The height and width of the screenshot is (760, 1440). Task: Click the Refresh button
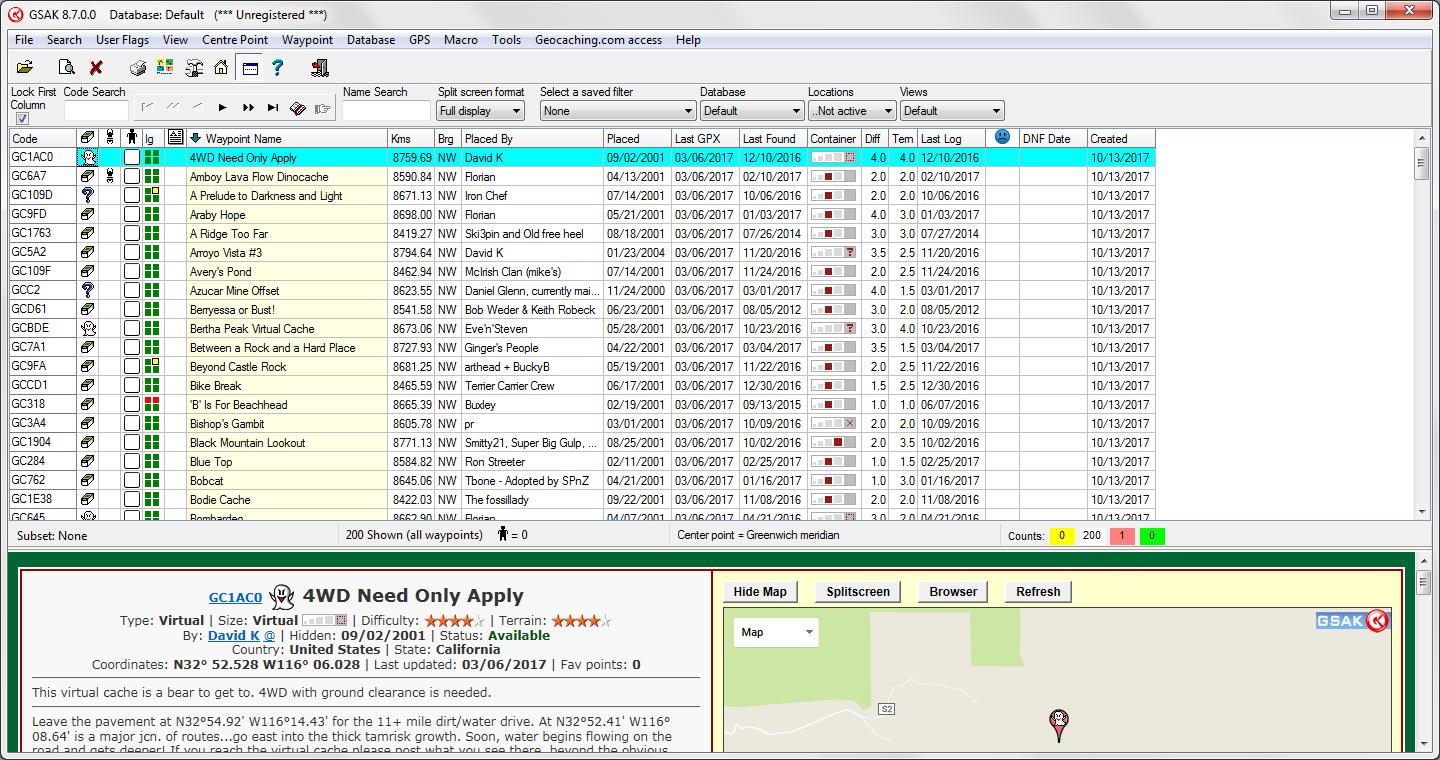(1038, 592)
